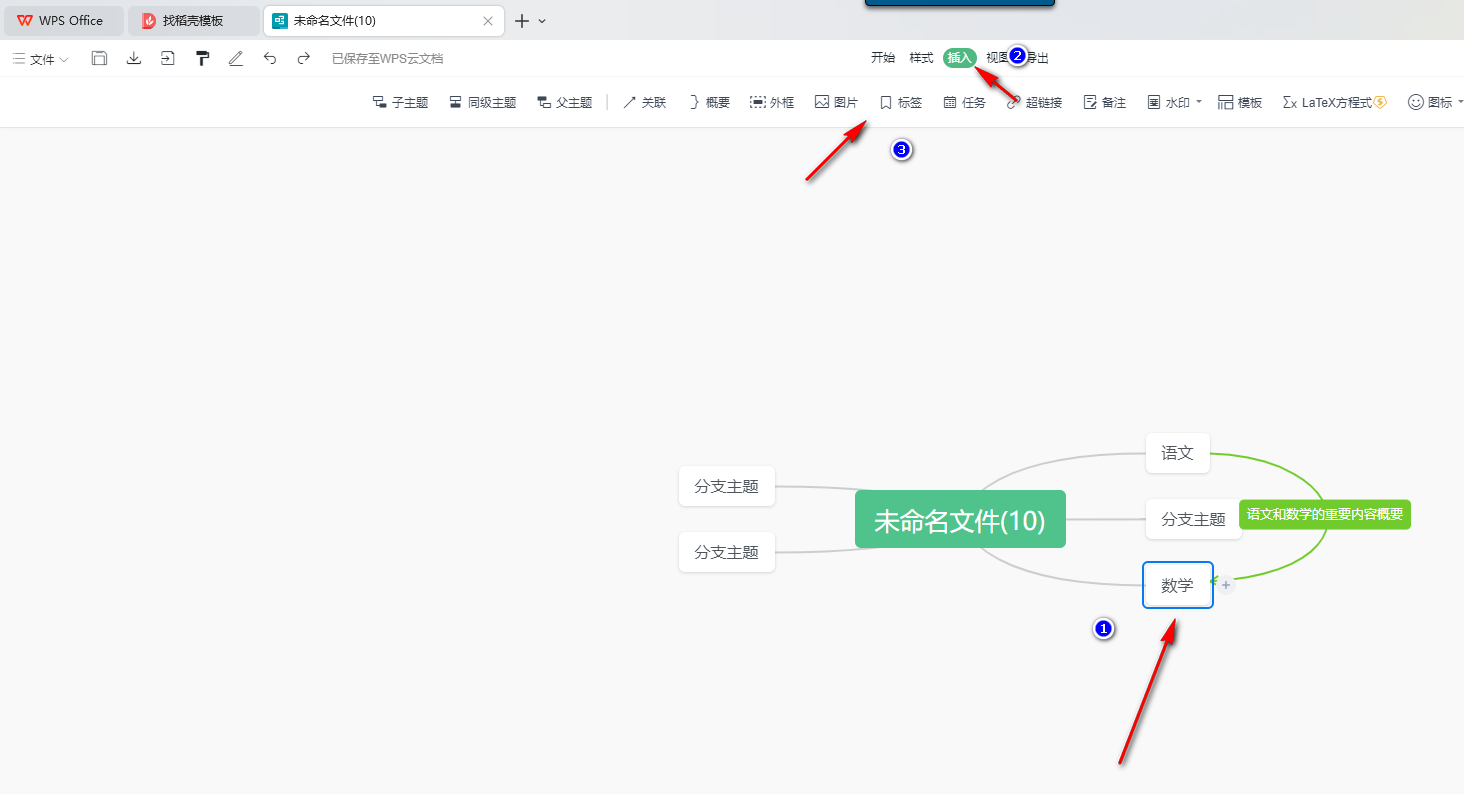Add a 关联 relationship line

click(644, 102)
